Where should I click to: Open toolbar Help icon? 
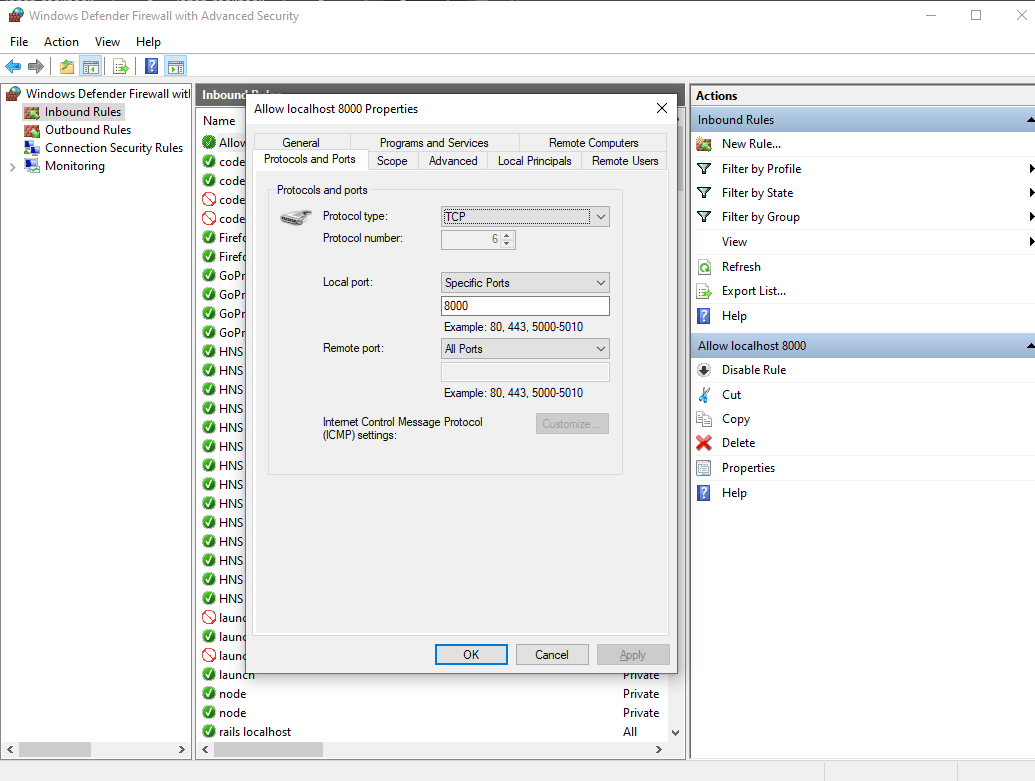coord(150,66)
